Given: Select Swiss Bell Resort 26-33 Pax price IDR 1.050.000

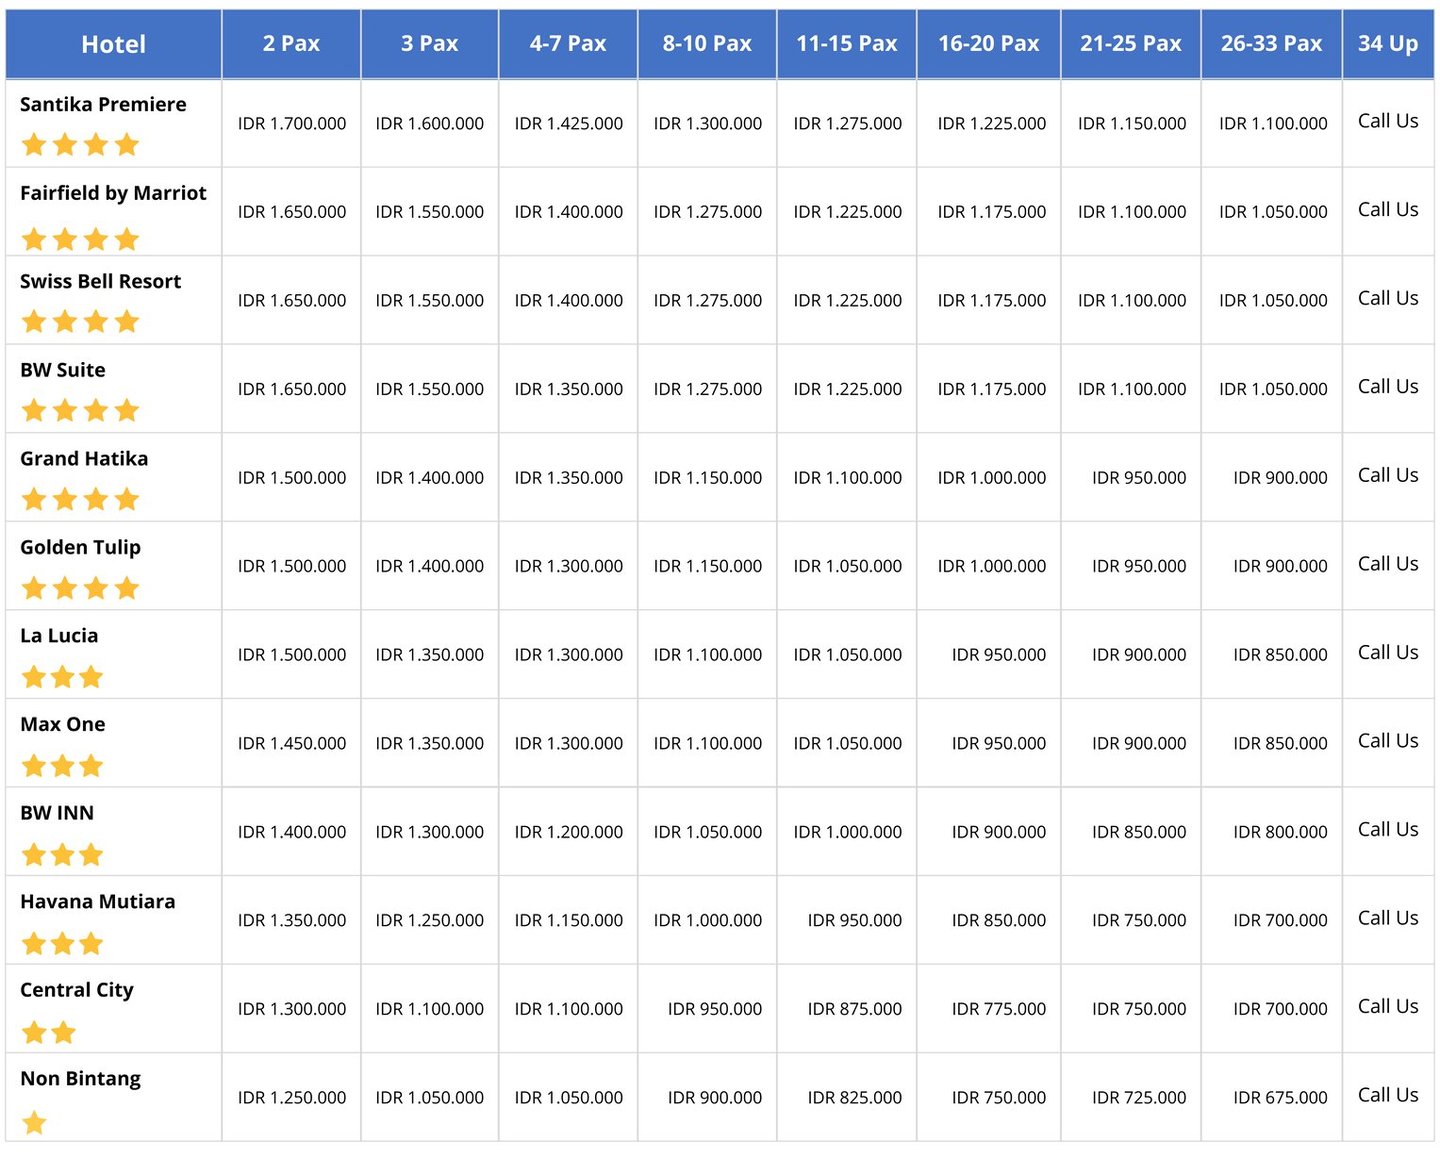Looking at the screenshot, I should [1273, 301].
